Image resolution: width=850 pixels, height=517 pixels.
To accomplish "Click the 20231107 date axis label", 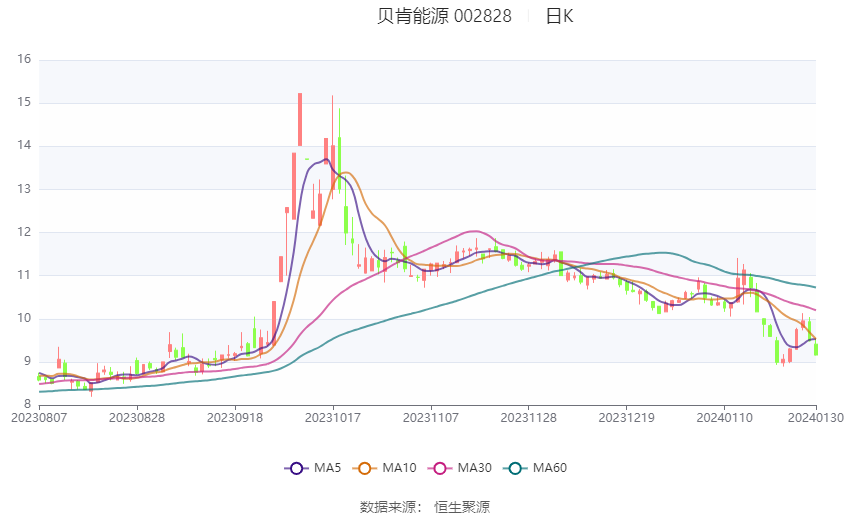I will point(430,418).
